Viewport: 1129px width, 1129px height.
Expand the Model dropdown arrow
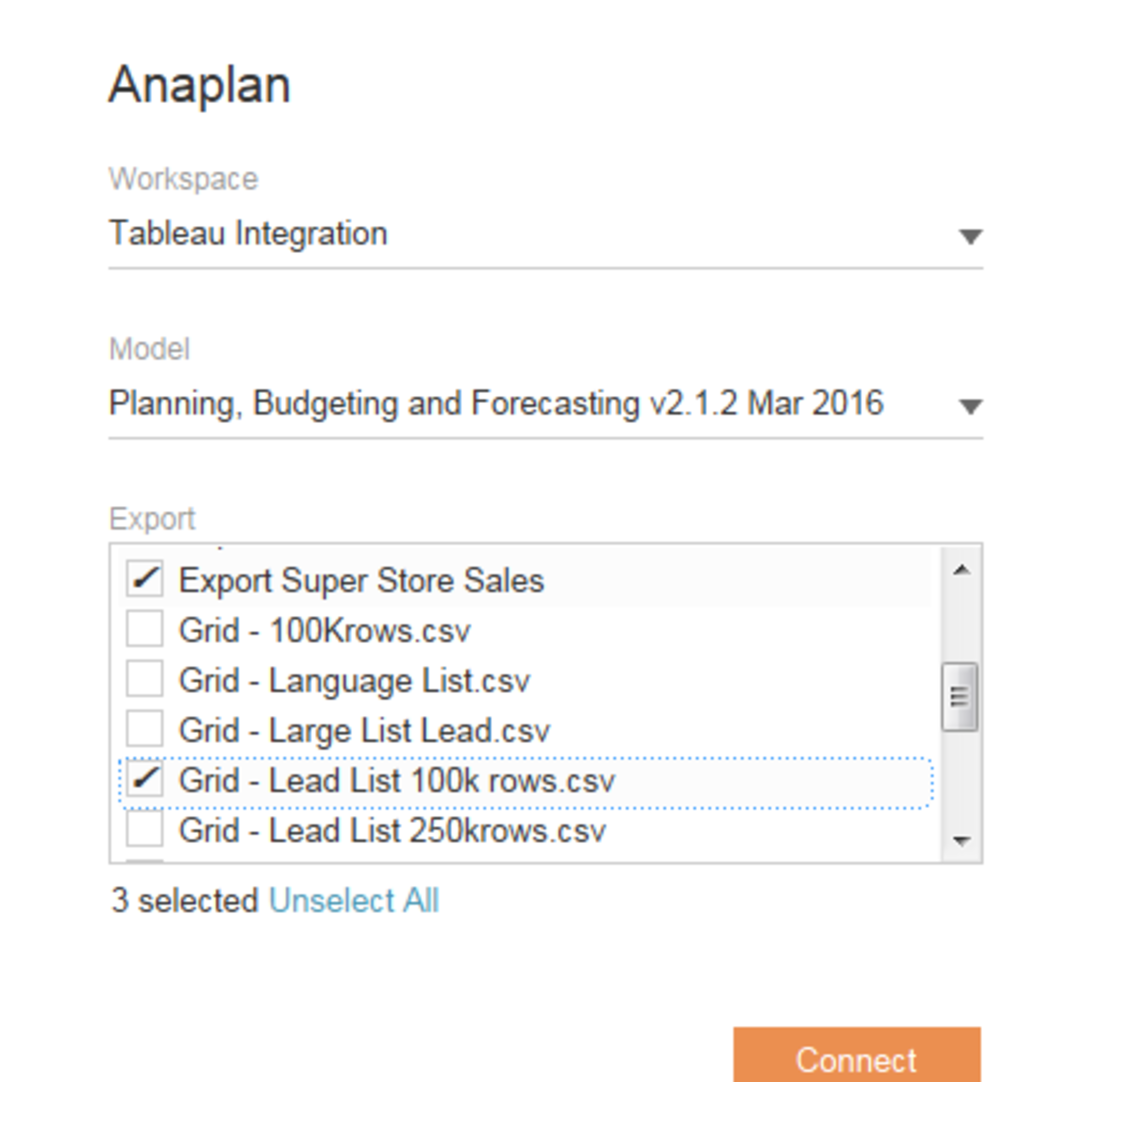[969, 407]
